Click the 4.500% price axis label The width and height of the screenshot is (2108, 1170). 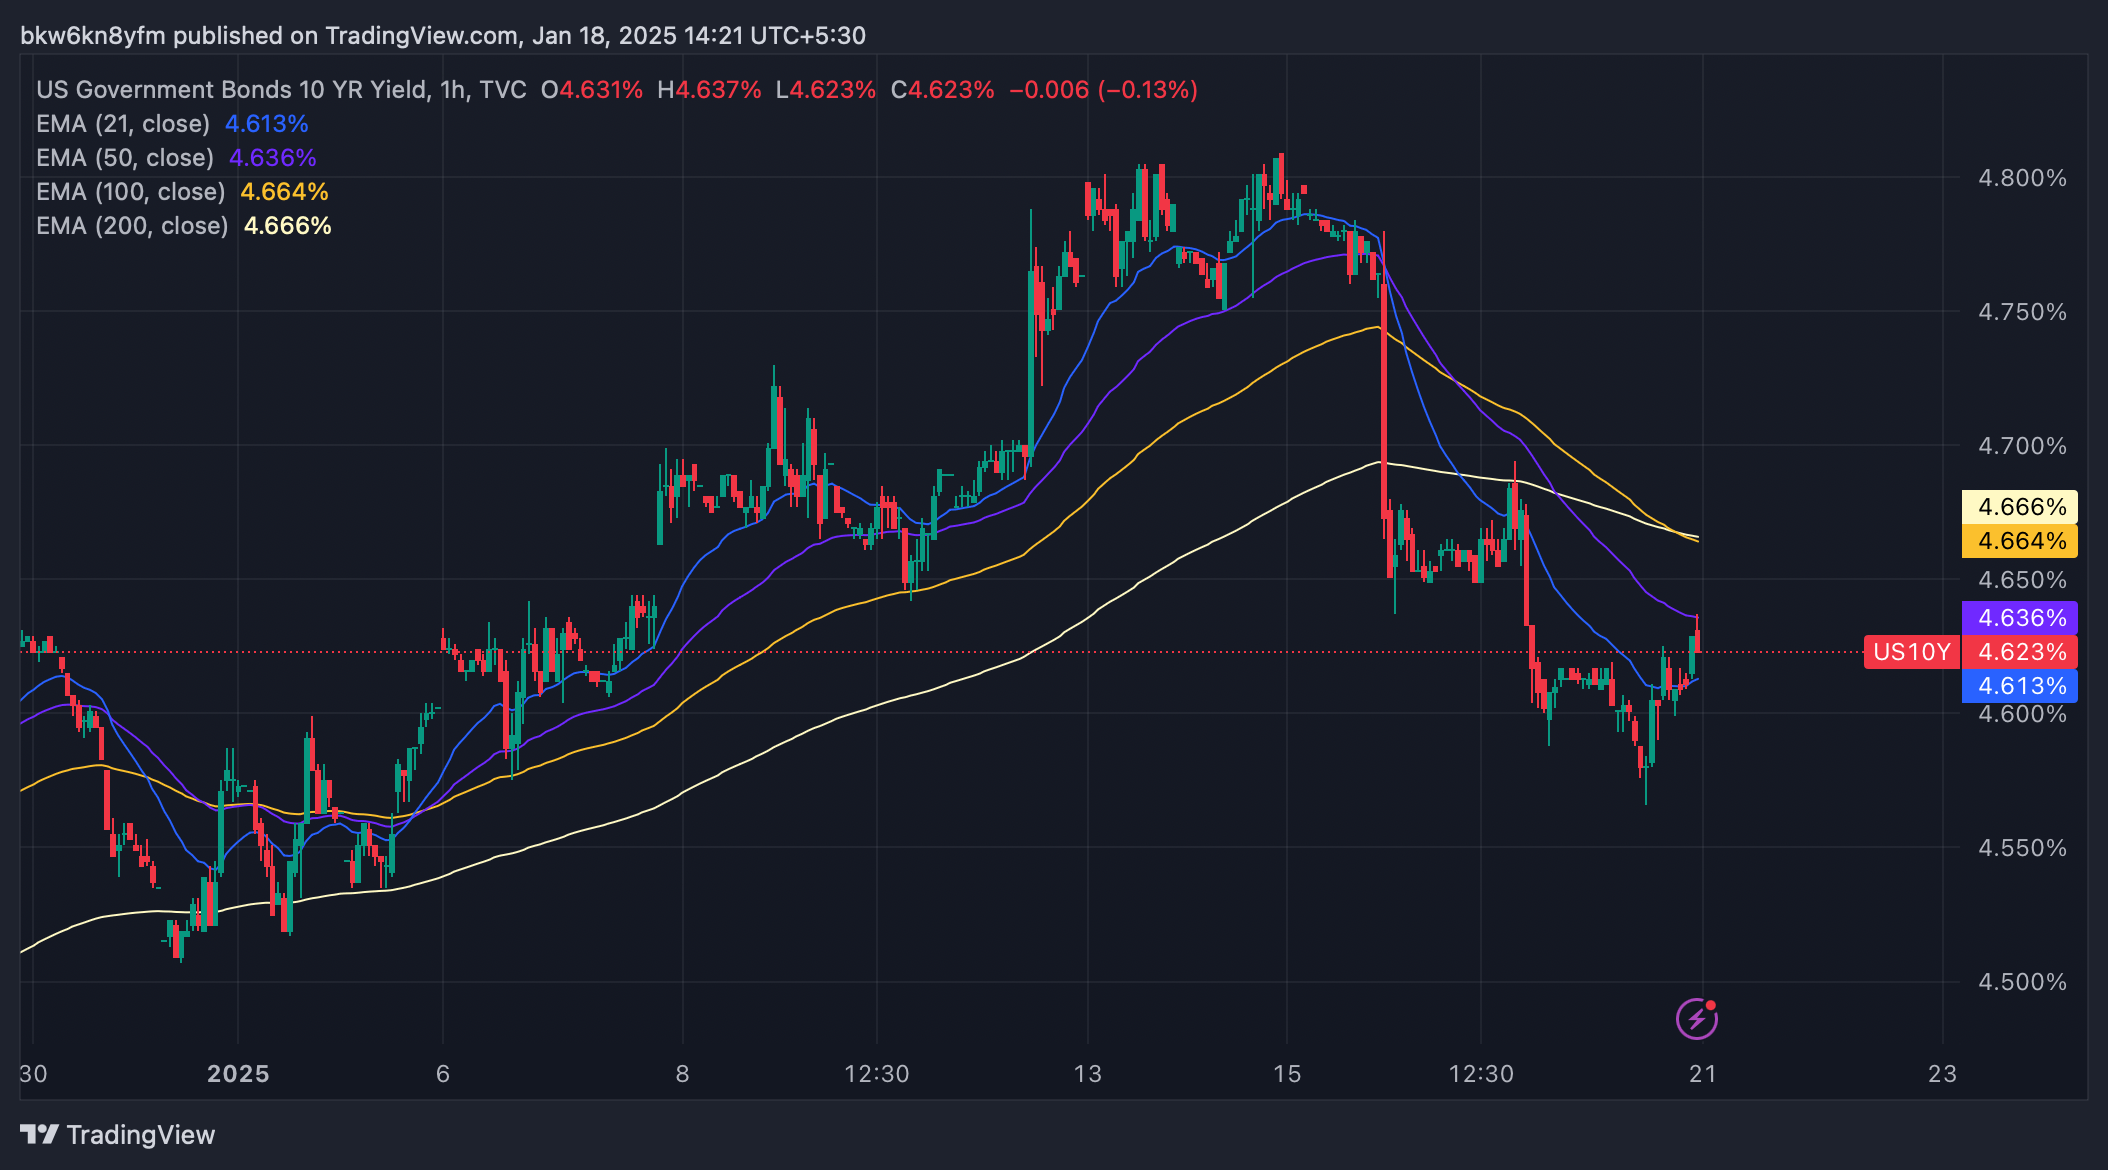tap(2021, 982)
